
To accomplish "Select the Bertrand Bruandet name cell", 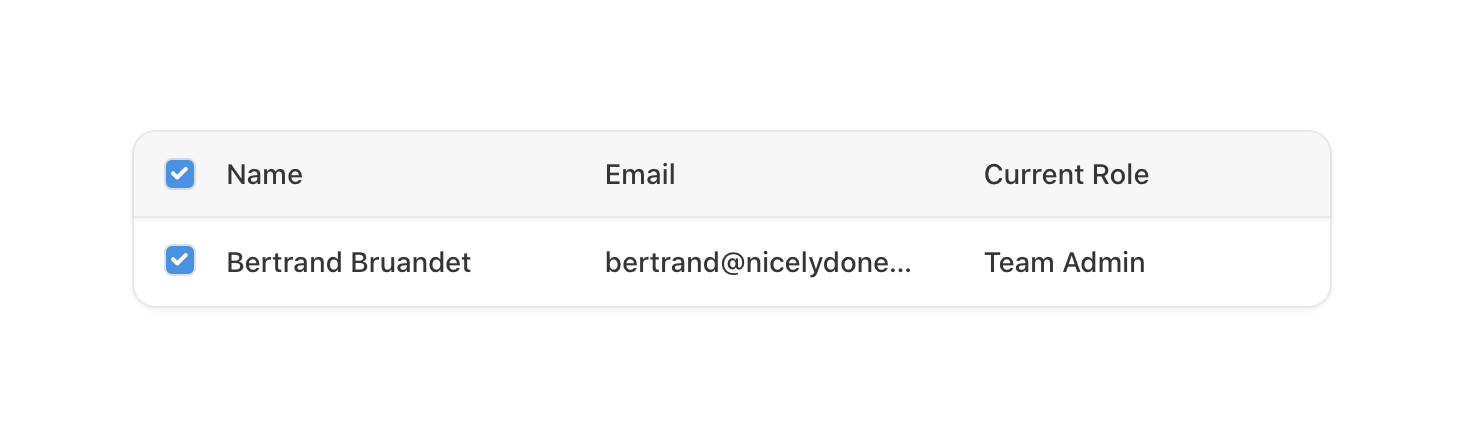I will [348, 263].
